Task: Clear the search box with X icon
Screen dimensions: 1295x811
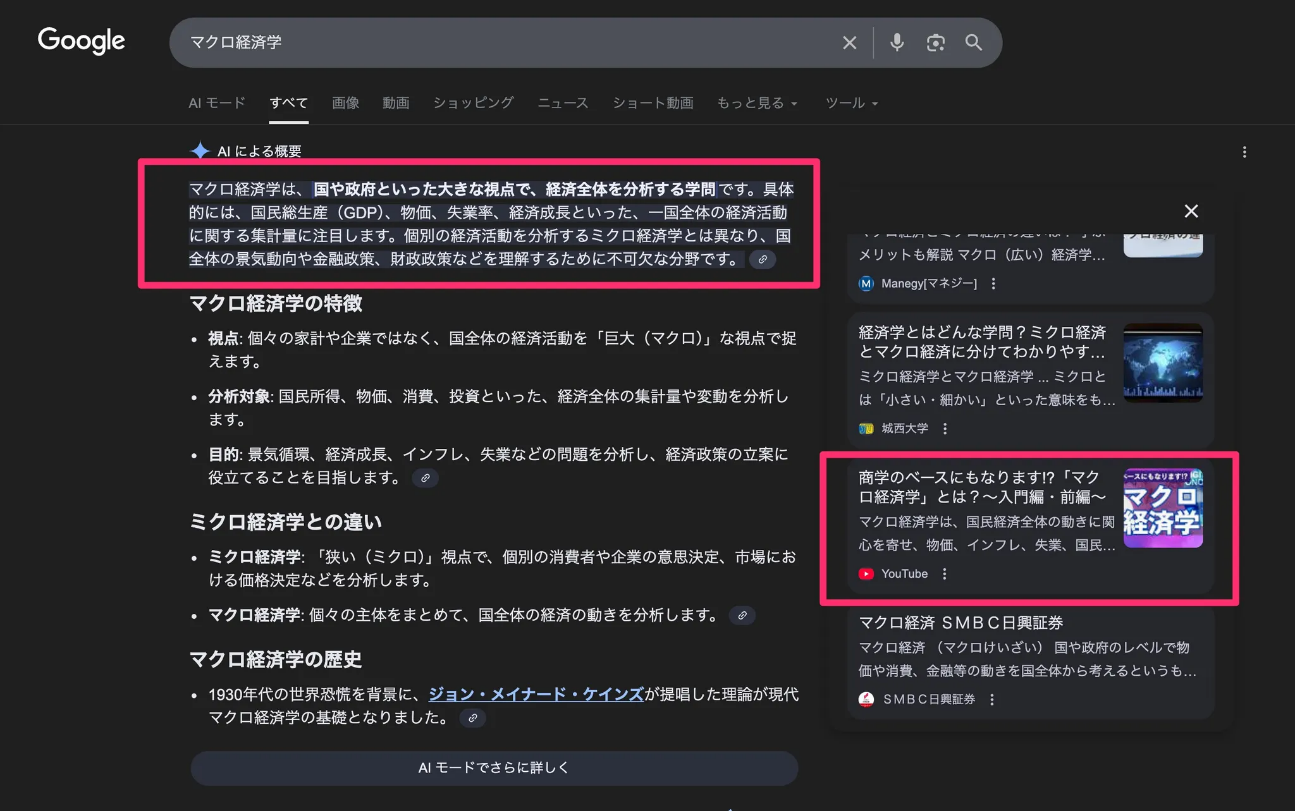Action: 849,42
